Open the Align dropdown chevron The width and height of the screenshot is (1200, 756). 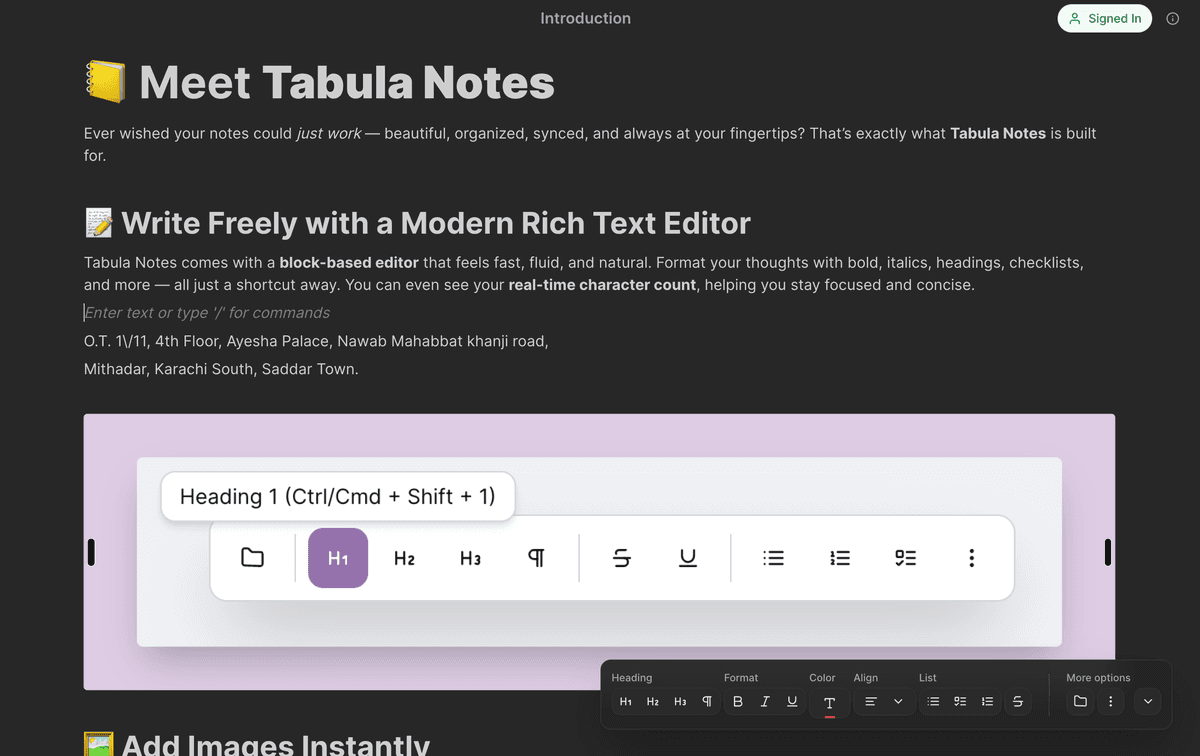(897, 701)
